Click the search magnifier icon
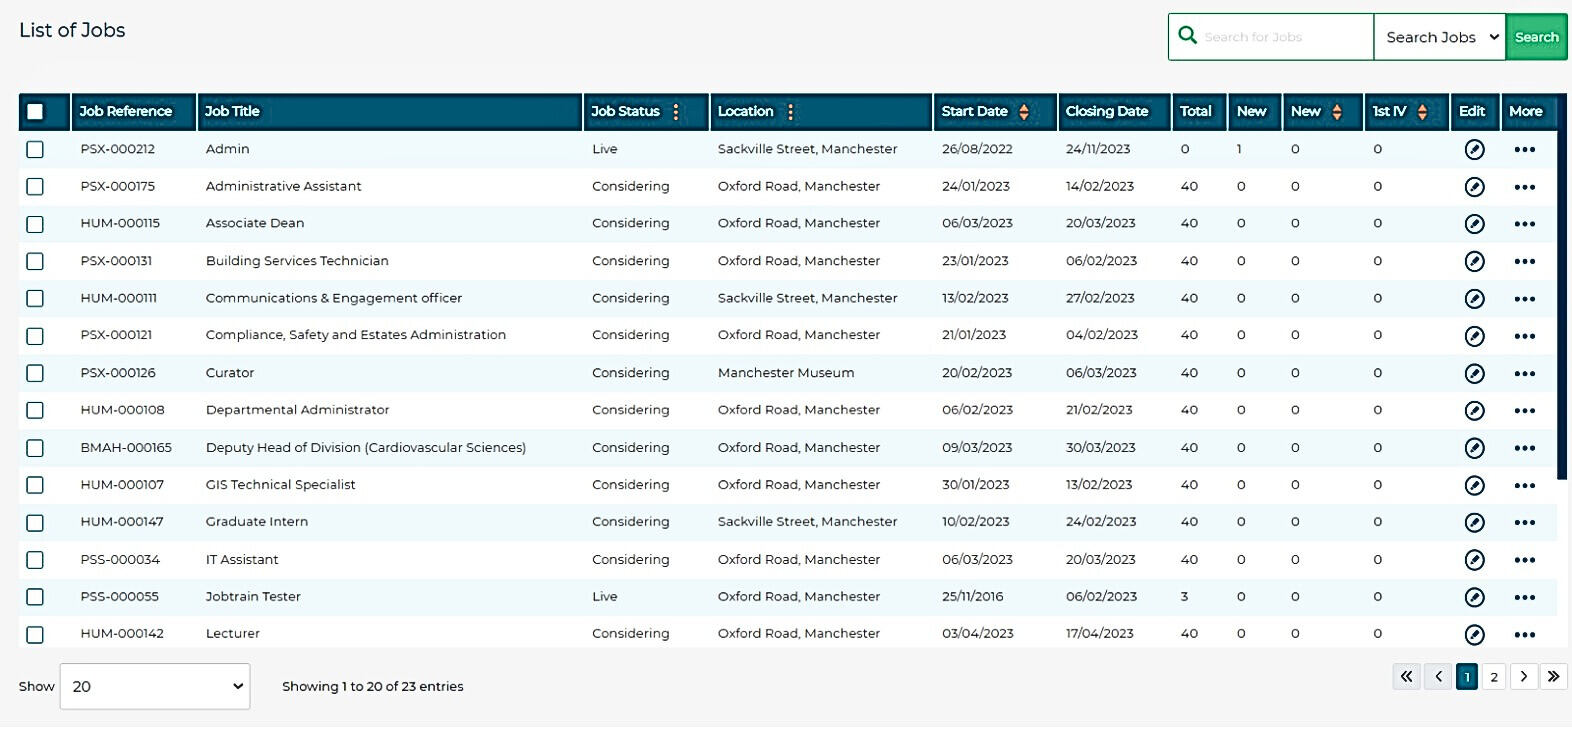 point(1187,36)
